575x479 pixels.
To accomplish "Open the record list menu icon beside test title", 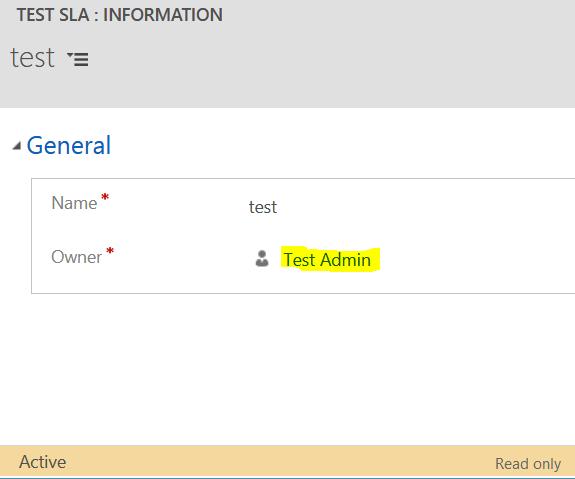I will pos(78,59).
